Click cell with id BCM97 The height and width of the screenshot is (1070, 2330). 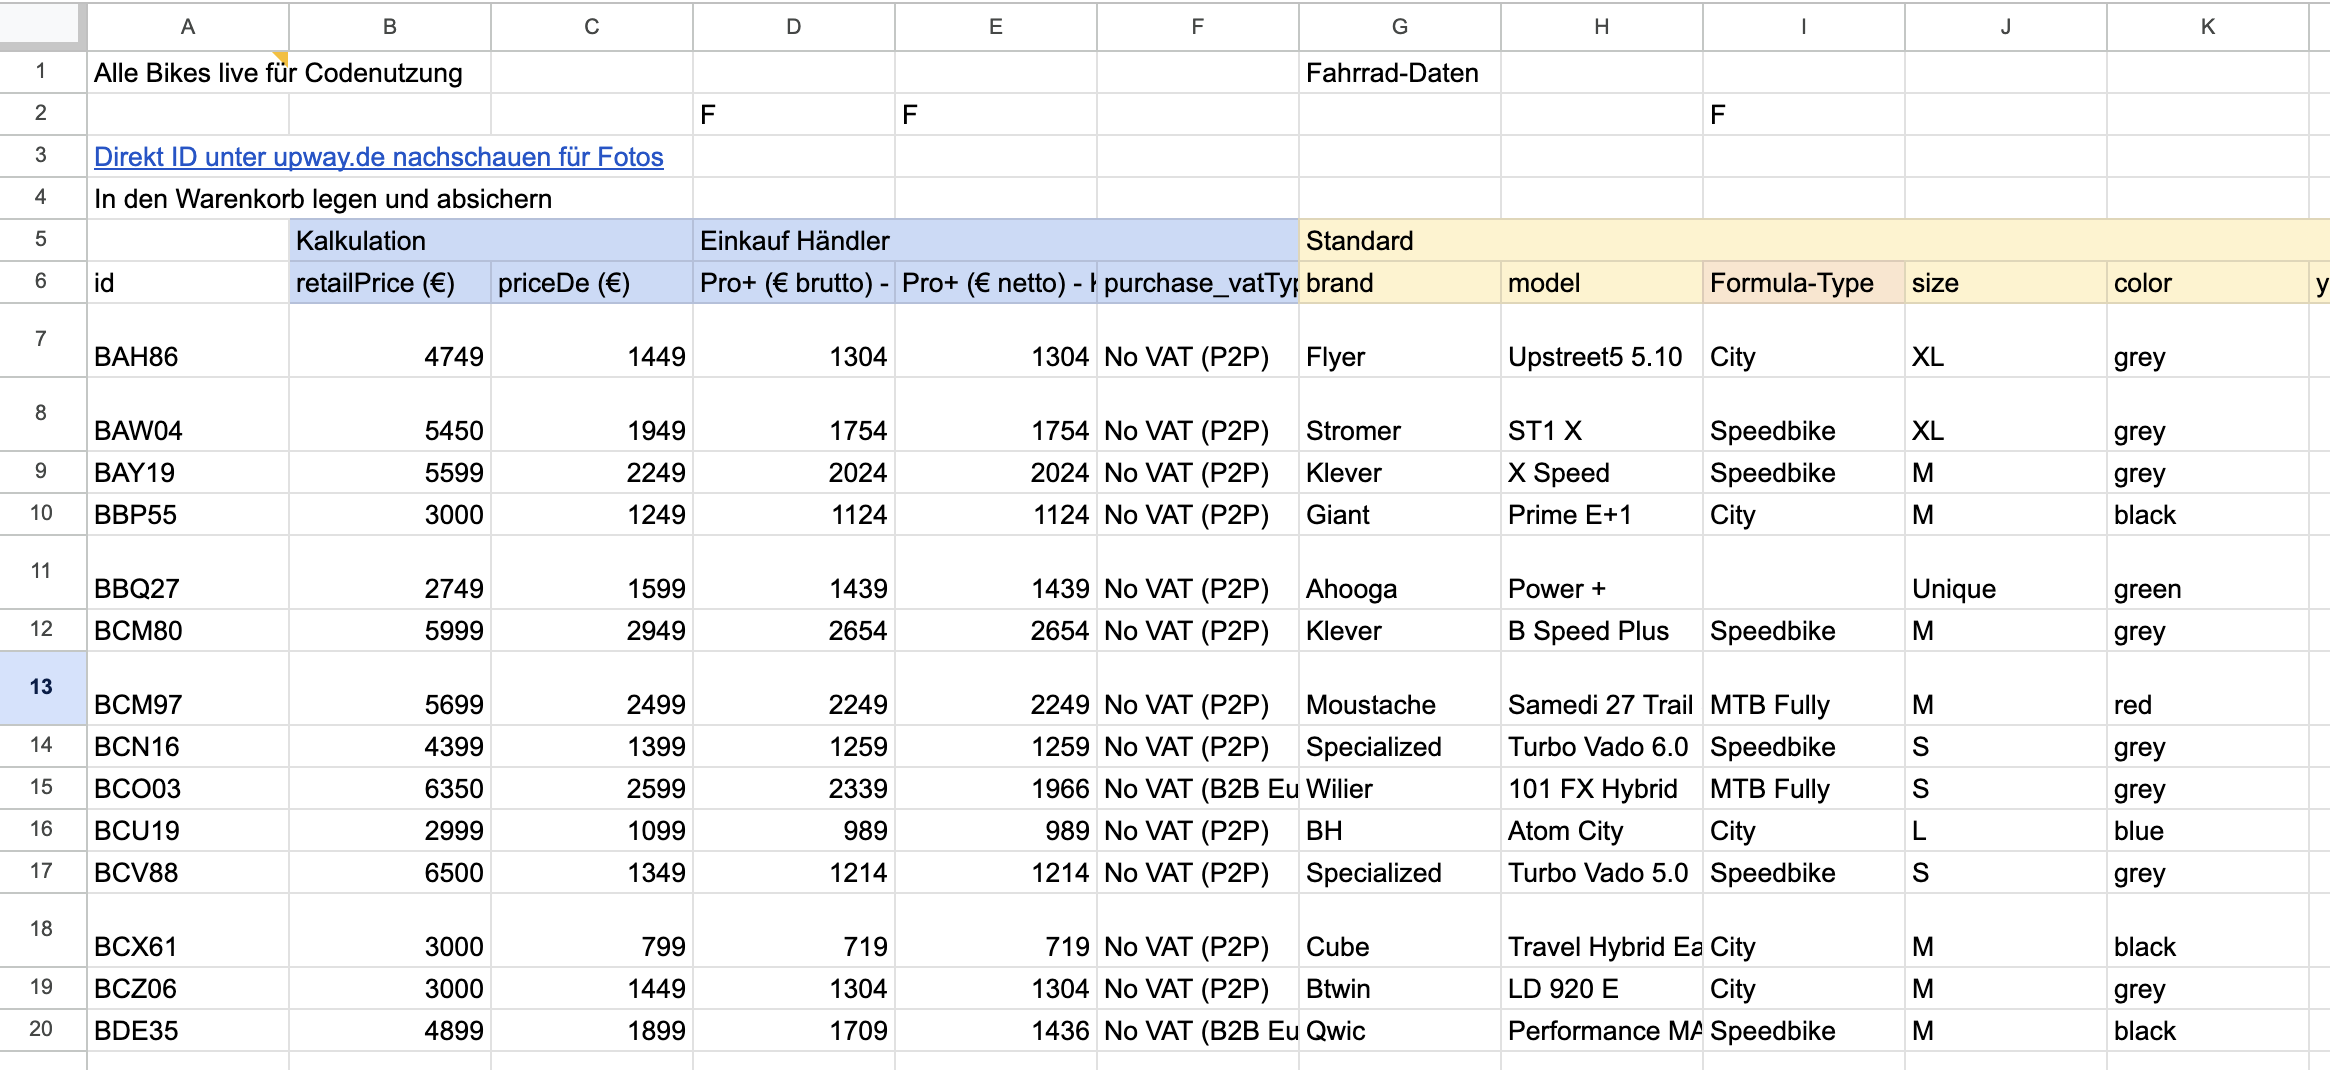(187, 704)
